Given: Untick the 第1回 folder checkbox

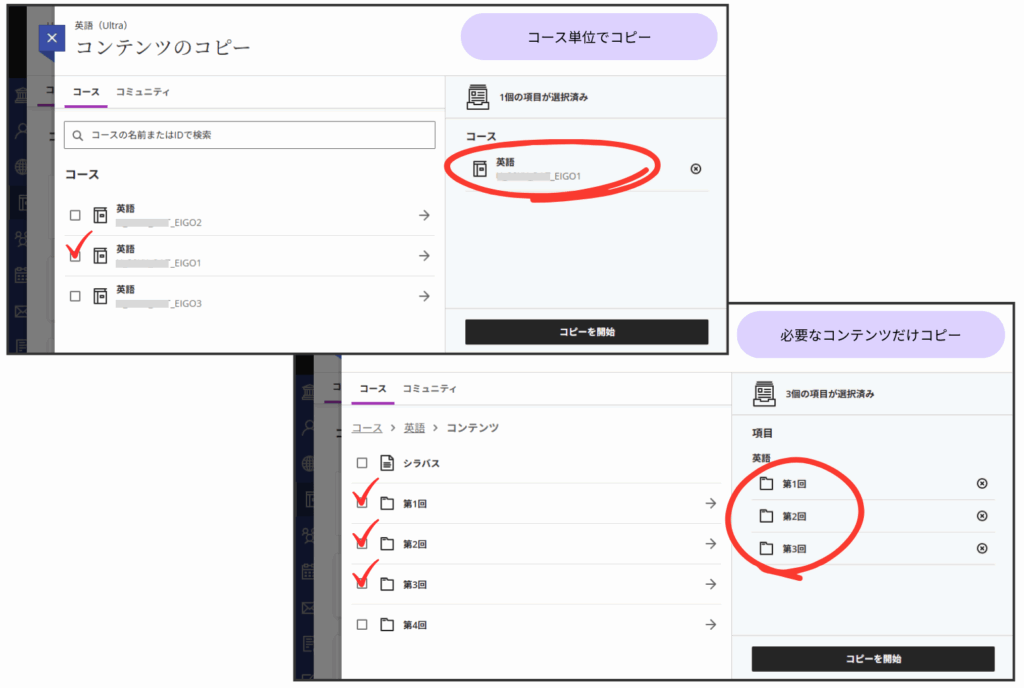Looking at the screenshot, I should click(x=362, y=503).
